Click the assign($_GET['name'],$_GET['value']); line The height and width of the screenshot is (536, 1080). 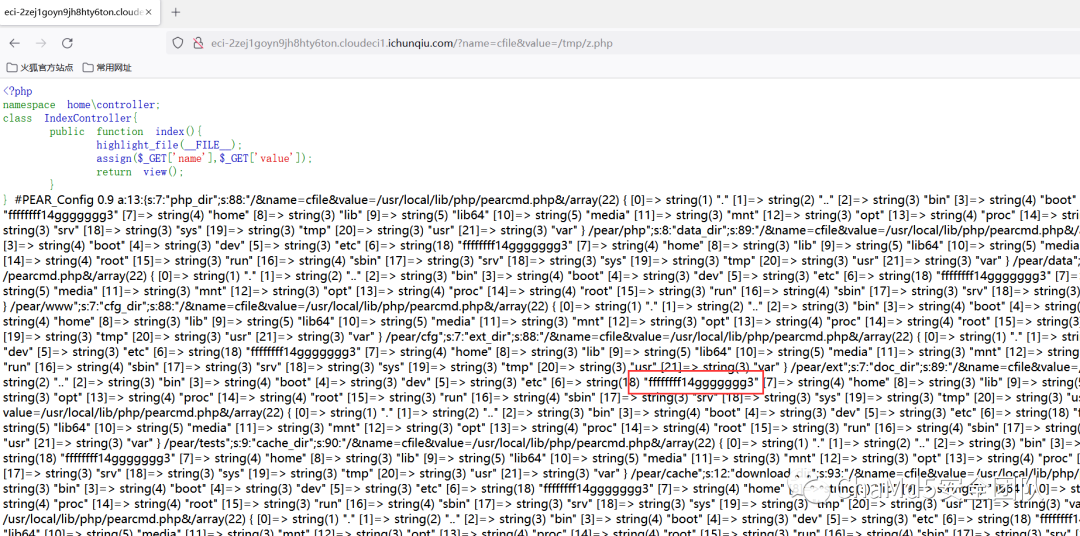pyautogui.click(x=205, y=158)
